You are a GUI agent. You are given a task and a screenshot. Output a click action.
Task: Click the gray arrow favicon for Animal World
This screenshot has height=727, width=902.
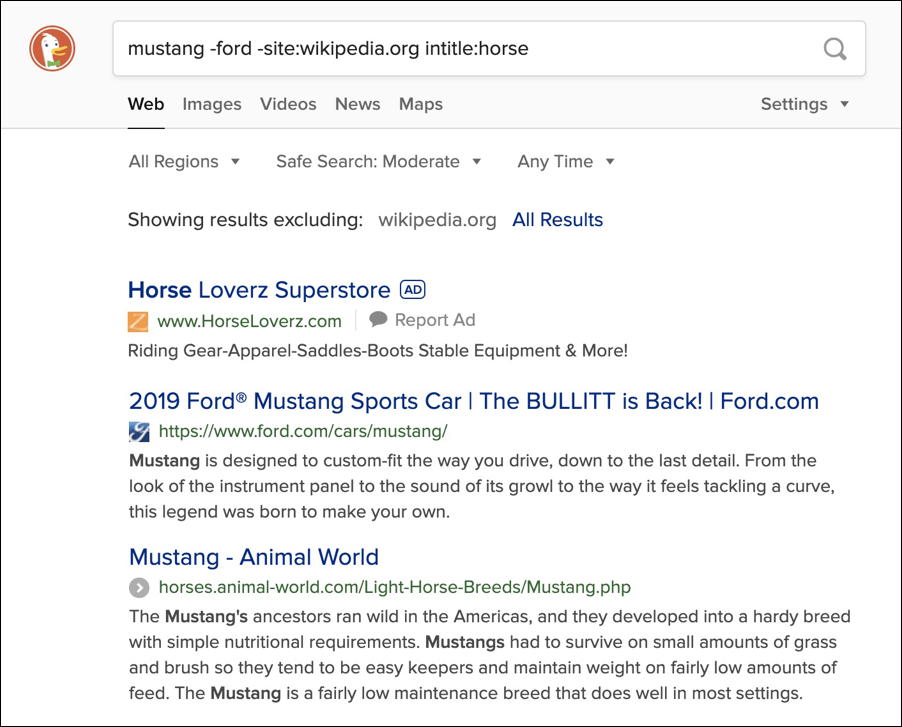(139, 588)
